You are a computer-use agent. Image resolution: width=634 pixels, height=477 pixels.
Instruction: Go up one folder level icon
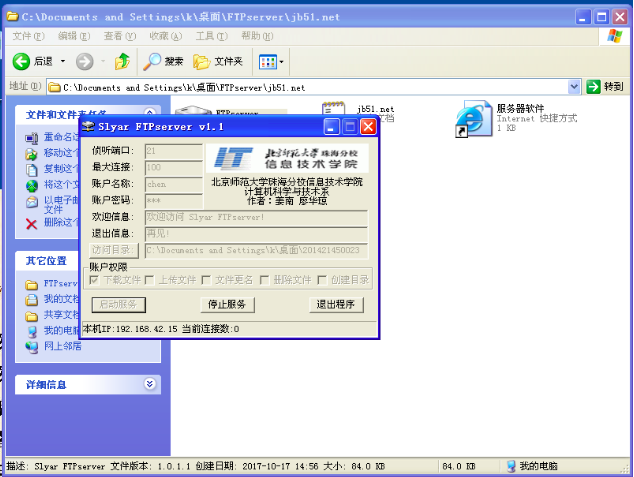(122, 61)
